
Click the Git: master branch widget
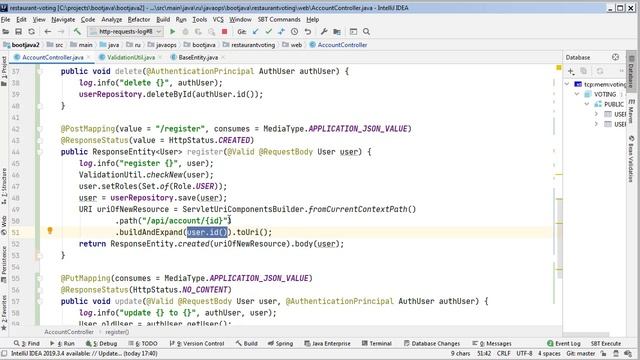click(580, 353)
